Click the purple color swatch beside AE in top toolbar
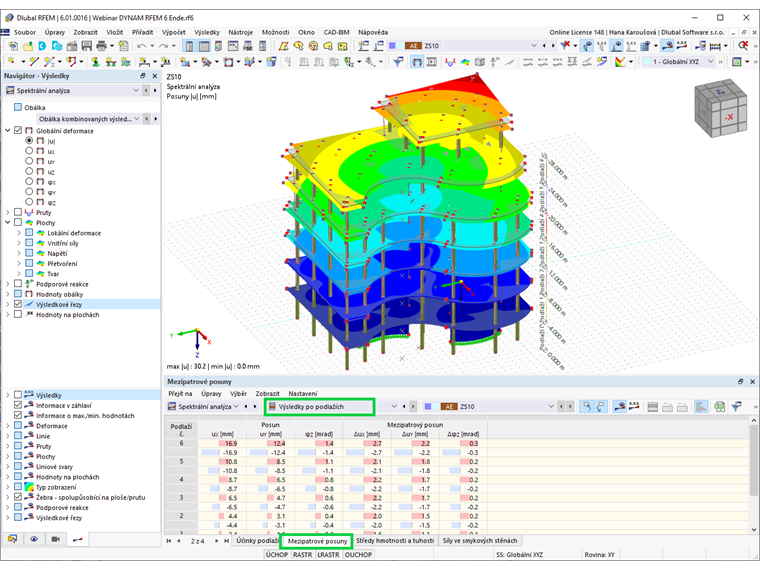Image resolution: width=760 pixels, height=570 pixels. [393, 46]
